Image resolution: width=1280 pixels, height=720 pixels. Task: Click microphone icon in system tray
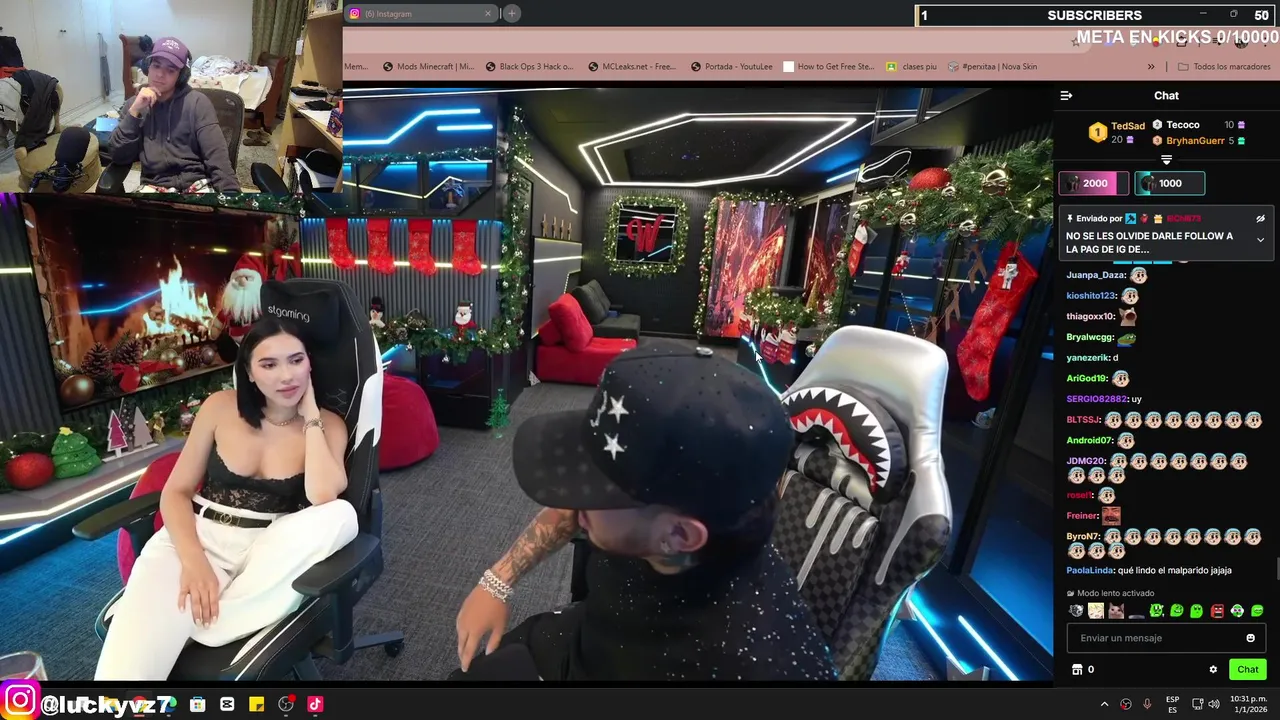[1147, 704]
